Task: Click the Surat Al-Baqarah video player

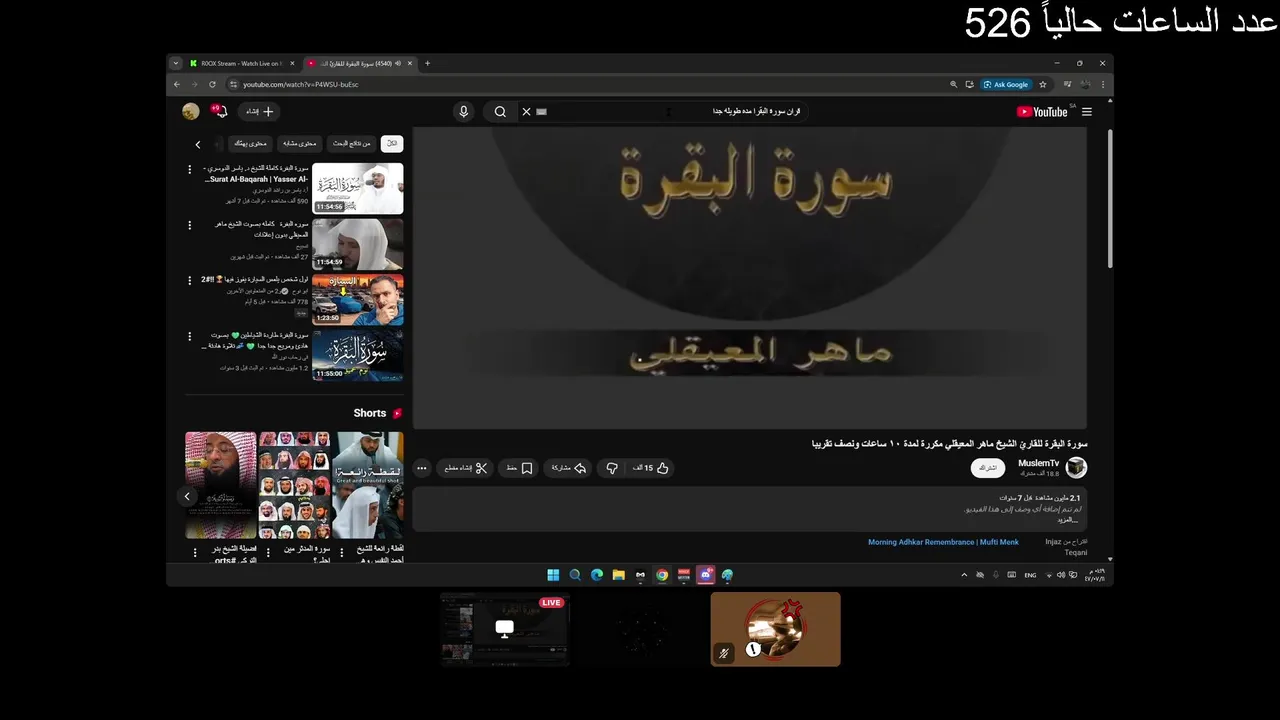Action: [x=750, y=278]
